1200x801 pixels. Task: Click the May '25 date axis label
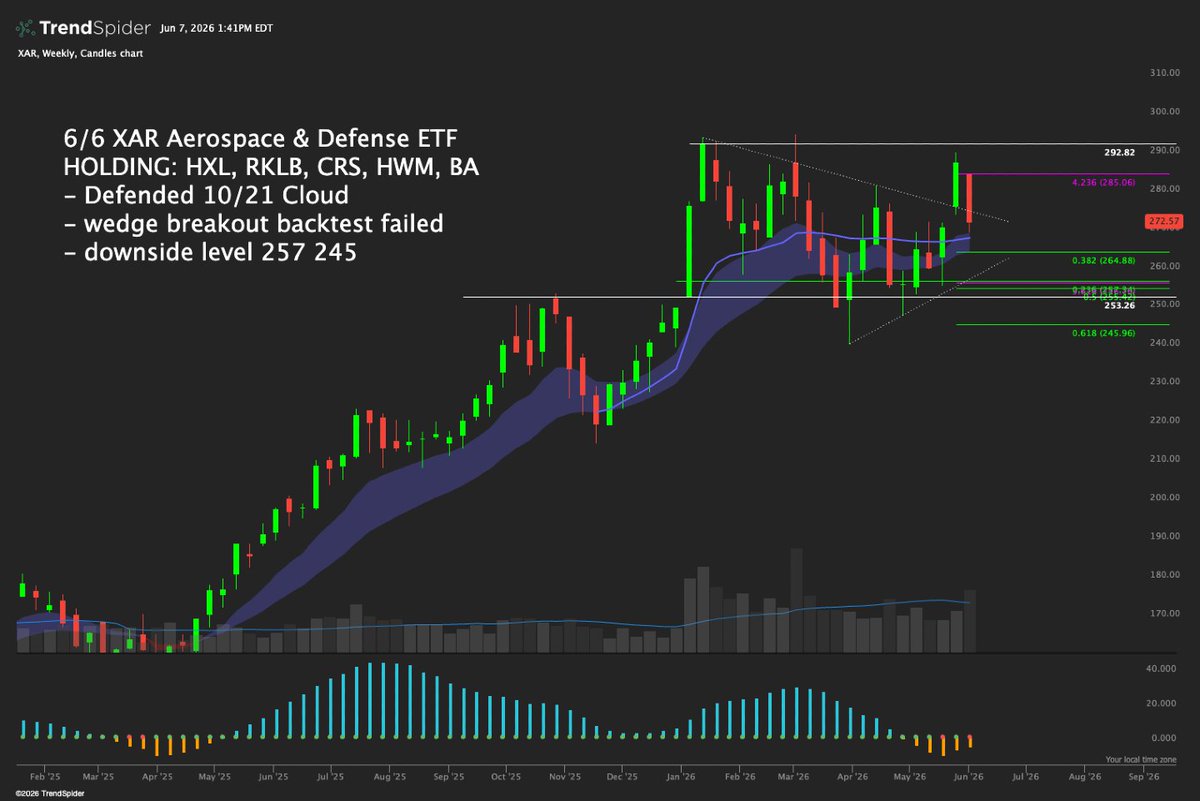pyautogui.click(x=215, y=776)
